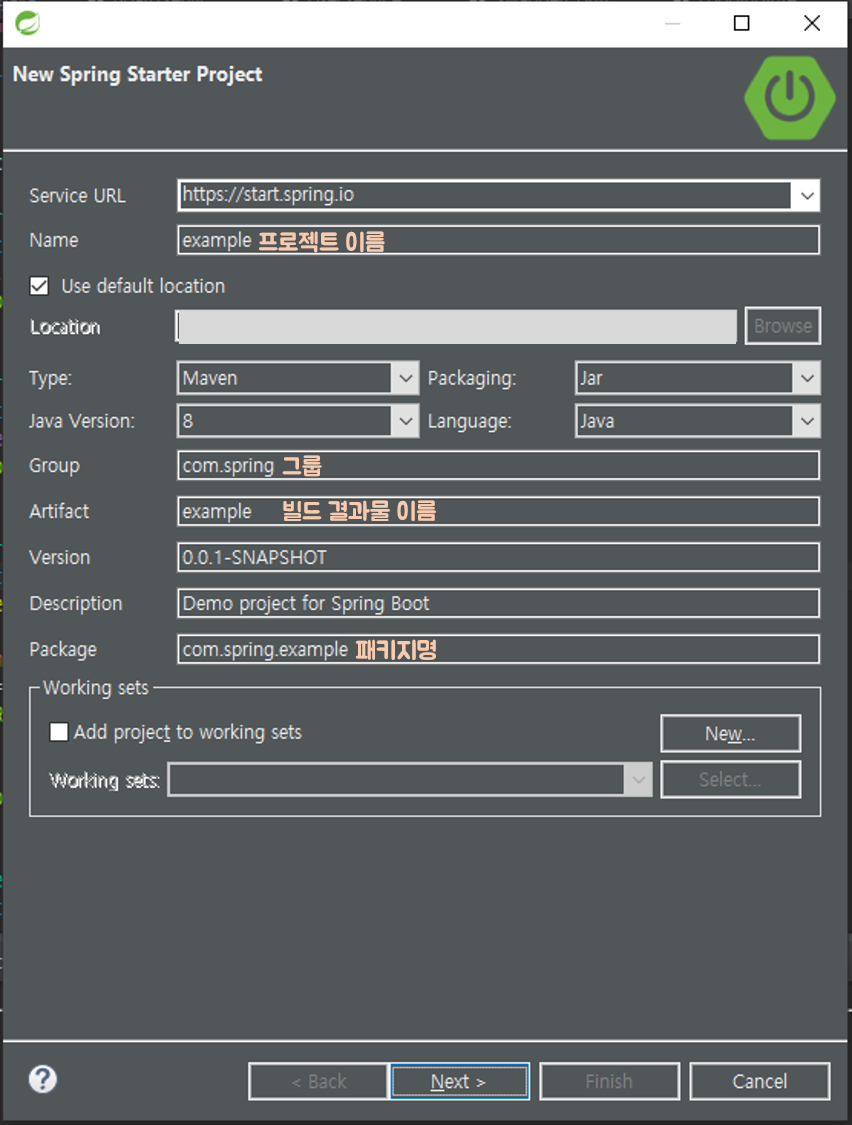Open the Language Java dropdown
The image size is (852, 1125).
click(697, 421)
